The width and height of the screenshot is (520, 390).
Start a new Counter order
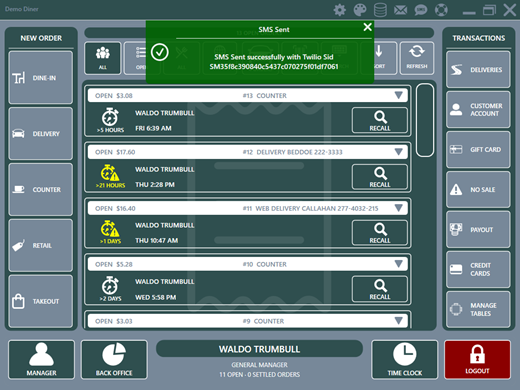[x=41, y=190]
